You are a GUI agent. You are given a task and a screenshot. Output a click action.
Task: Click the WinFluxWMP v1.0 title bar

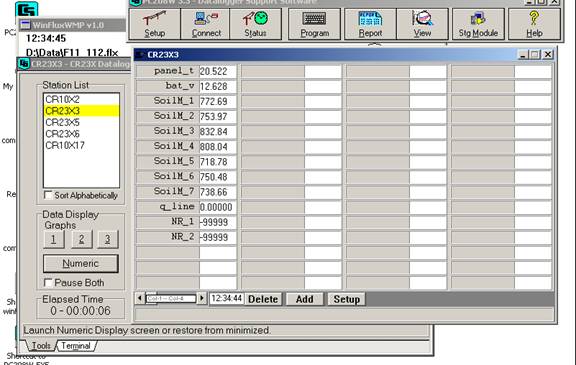tap(73, 25)
